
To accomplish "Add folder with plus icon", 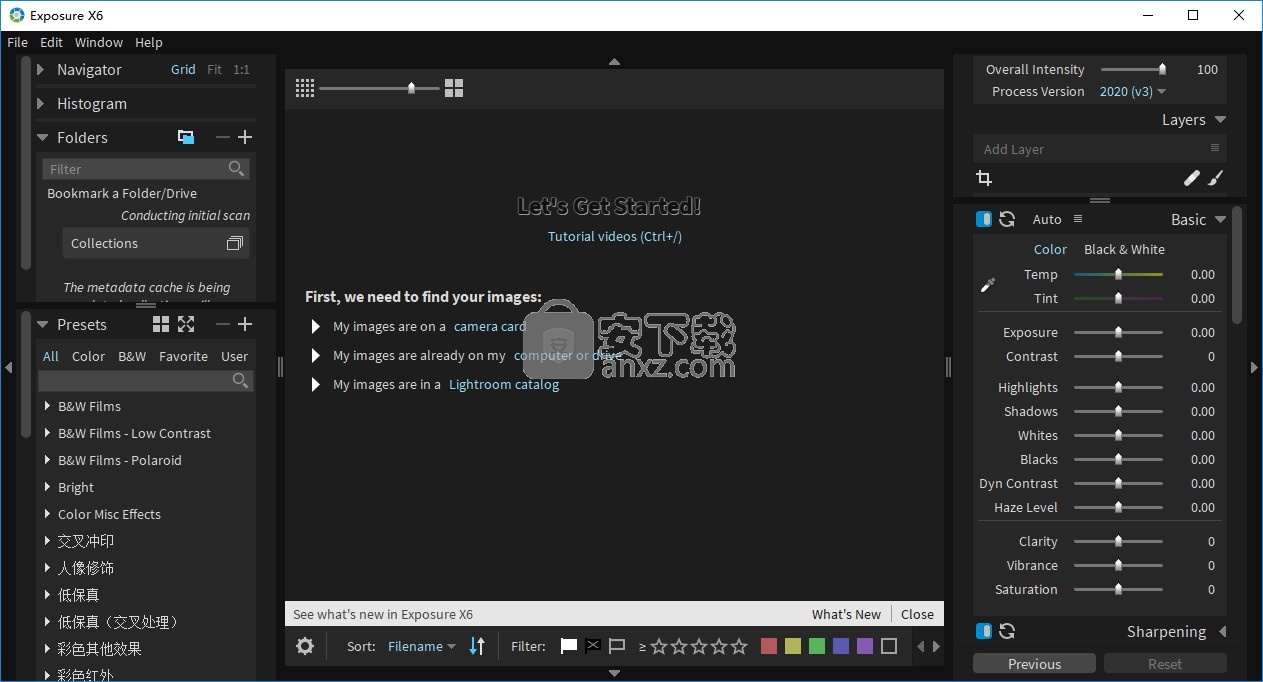I will click(x=245, y=137).
